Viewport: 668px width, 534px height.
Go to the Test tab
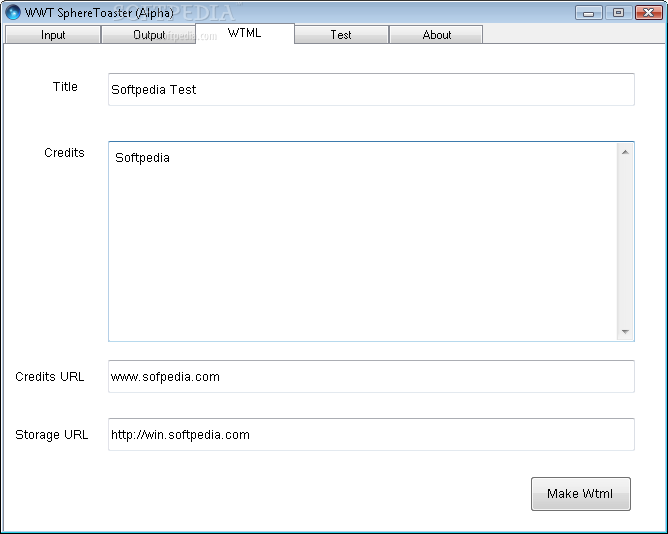click(x=341, y=35)
